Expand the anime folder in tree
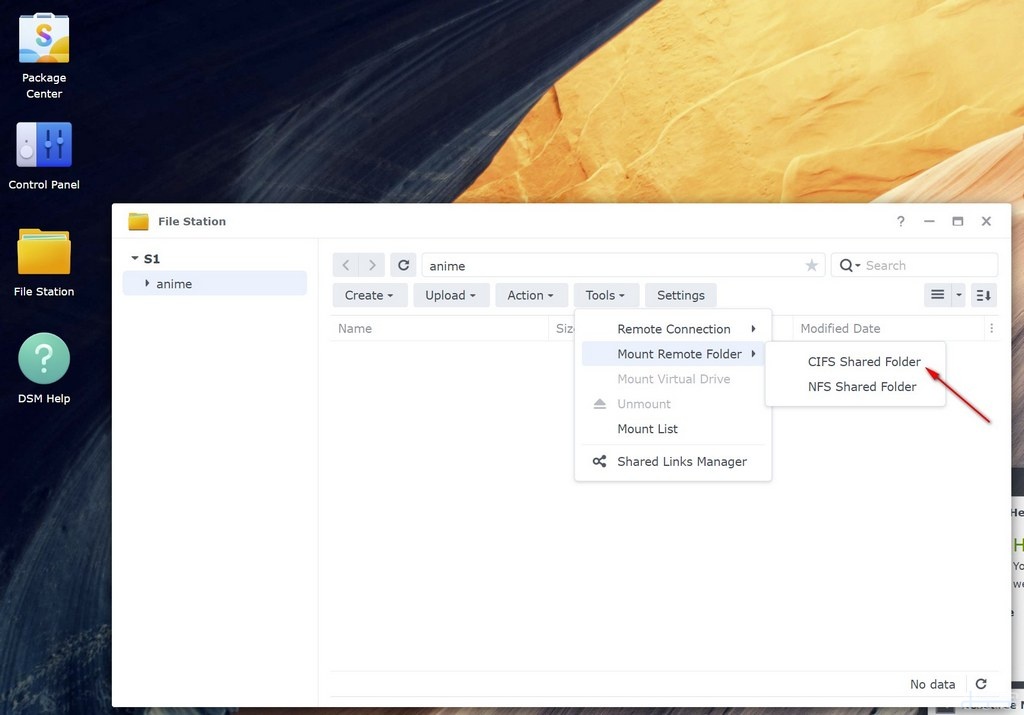 click(147, 284)
